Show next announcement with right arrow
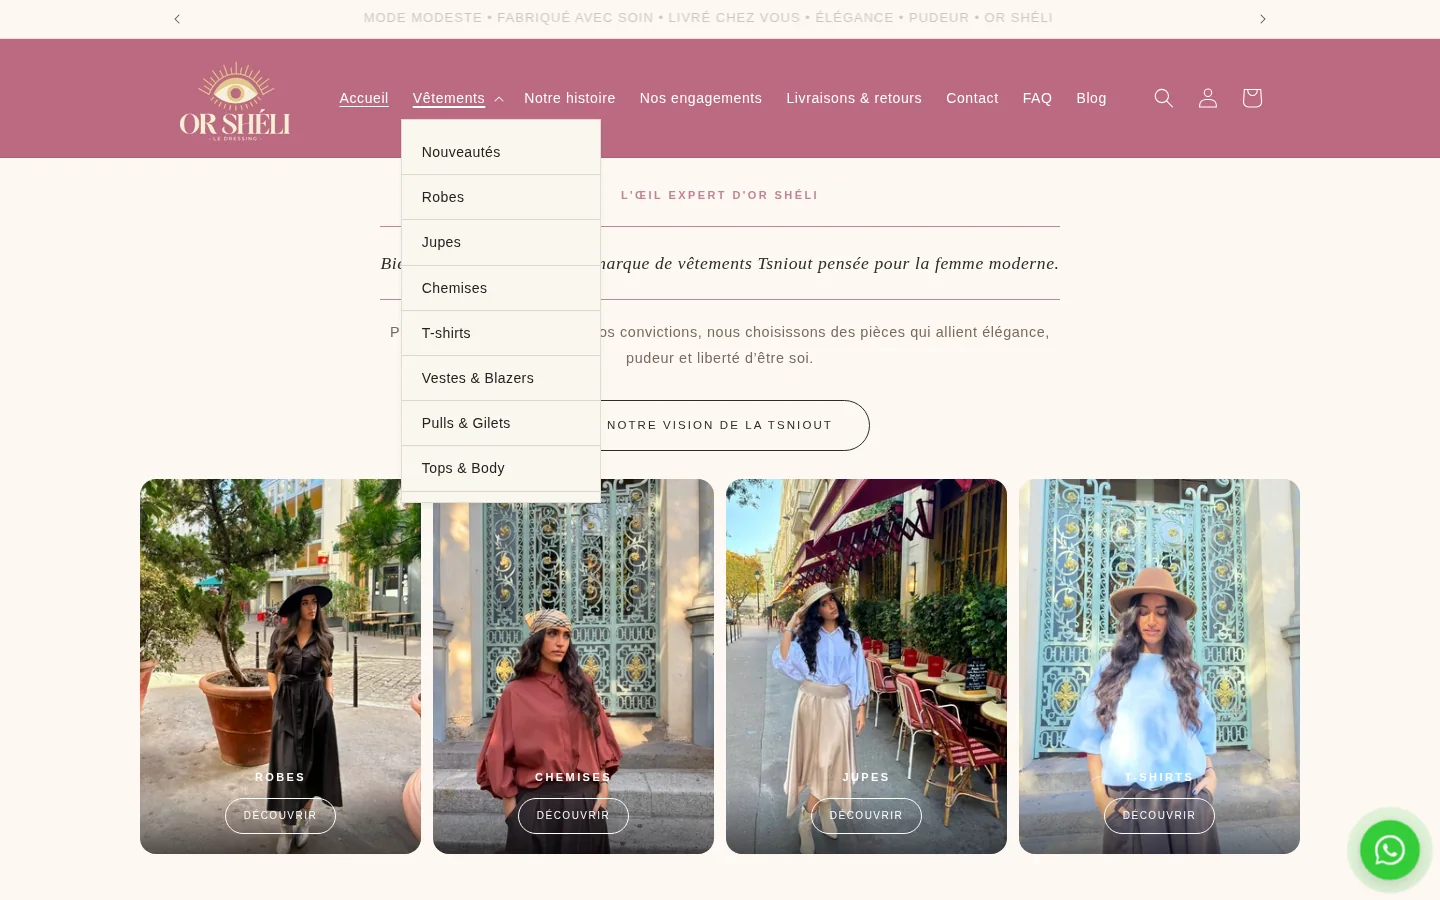 [x=1262, y=19]
